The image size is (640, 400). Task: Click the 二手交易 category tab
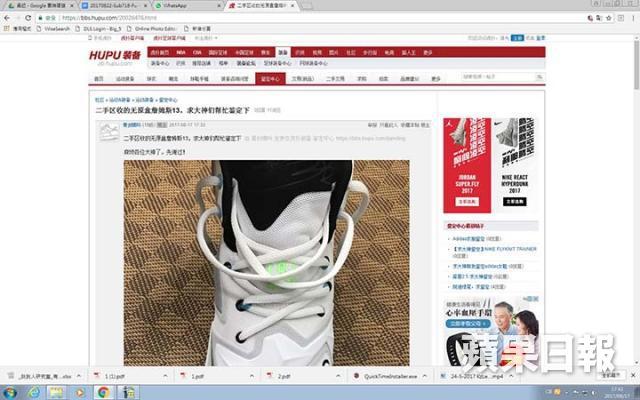[335, 79]
